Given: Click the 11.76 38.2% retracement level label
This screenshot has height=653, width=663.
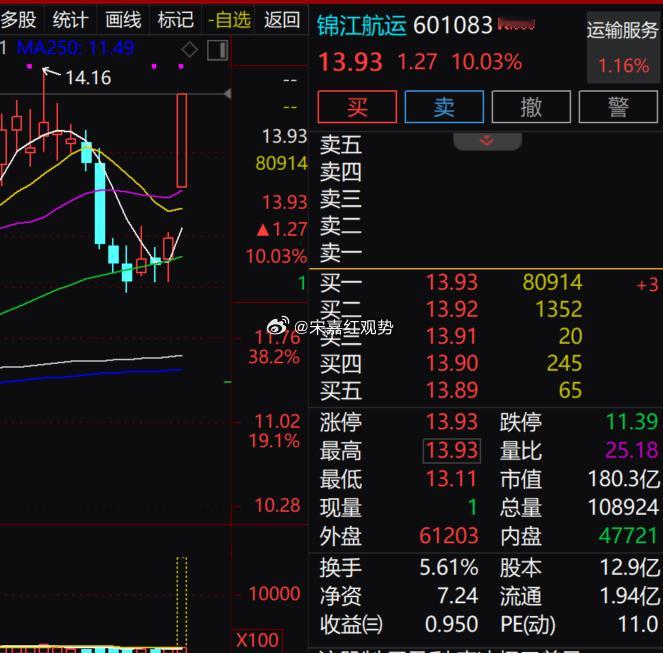Looking at the screenshot, I should tap(275, 348).
